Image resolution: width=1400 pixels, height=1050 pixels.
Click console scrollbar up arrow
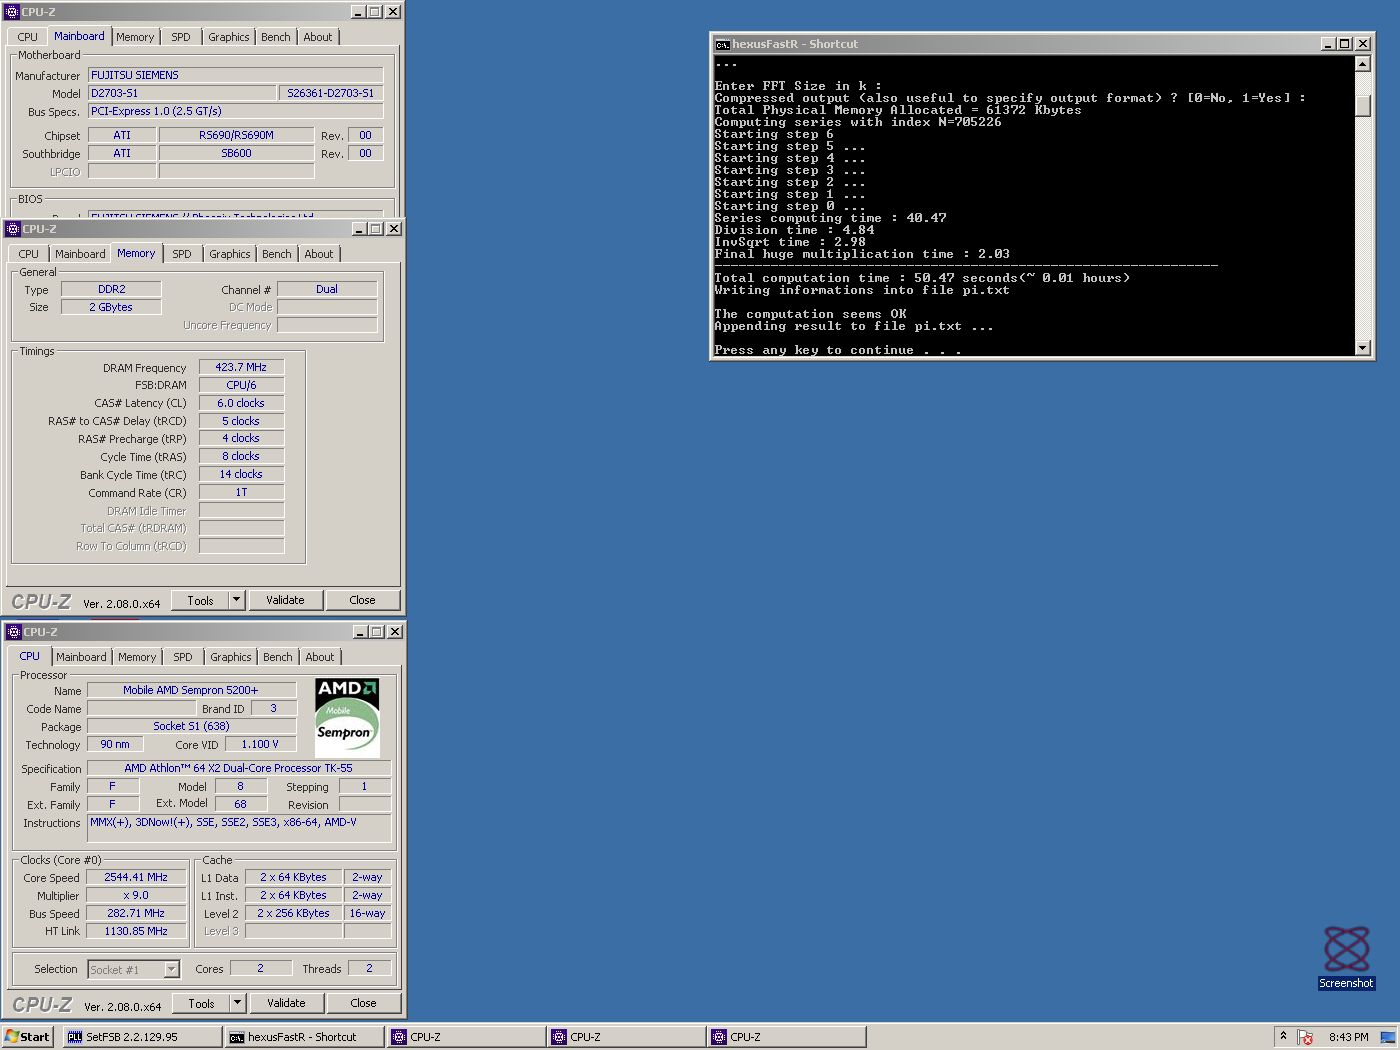[x=1362, y=64]
